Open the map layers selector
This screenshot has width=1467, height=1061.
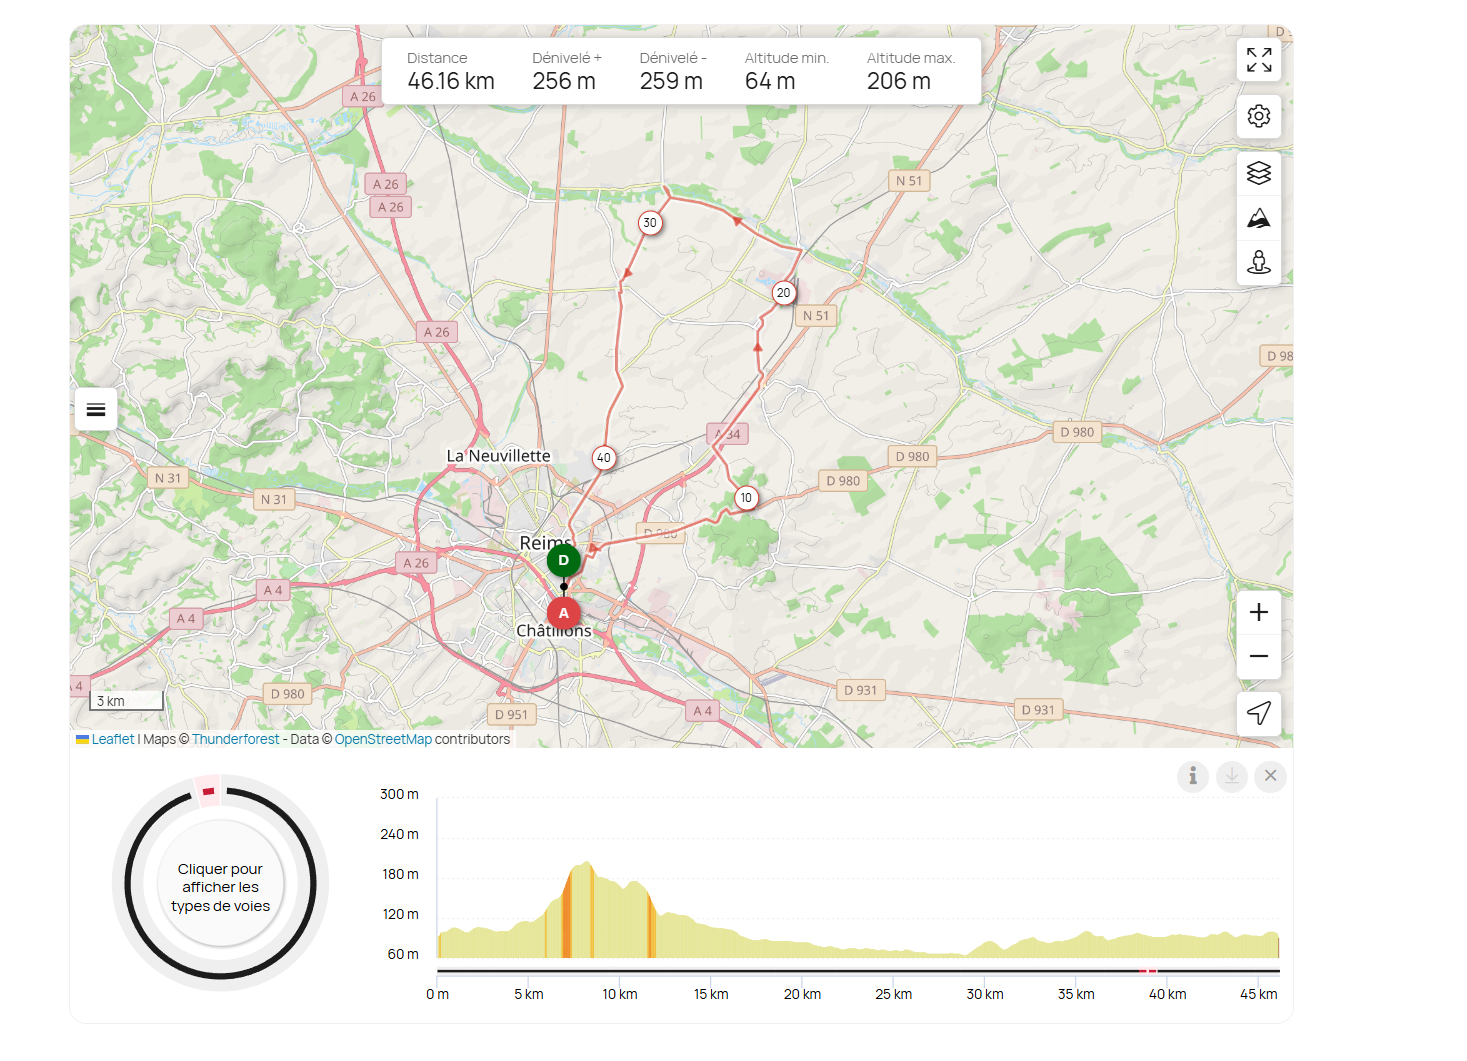pos(1258,174)
